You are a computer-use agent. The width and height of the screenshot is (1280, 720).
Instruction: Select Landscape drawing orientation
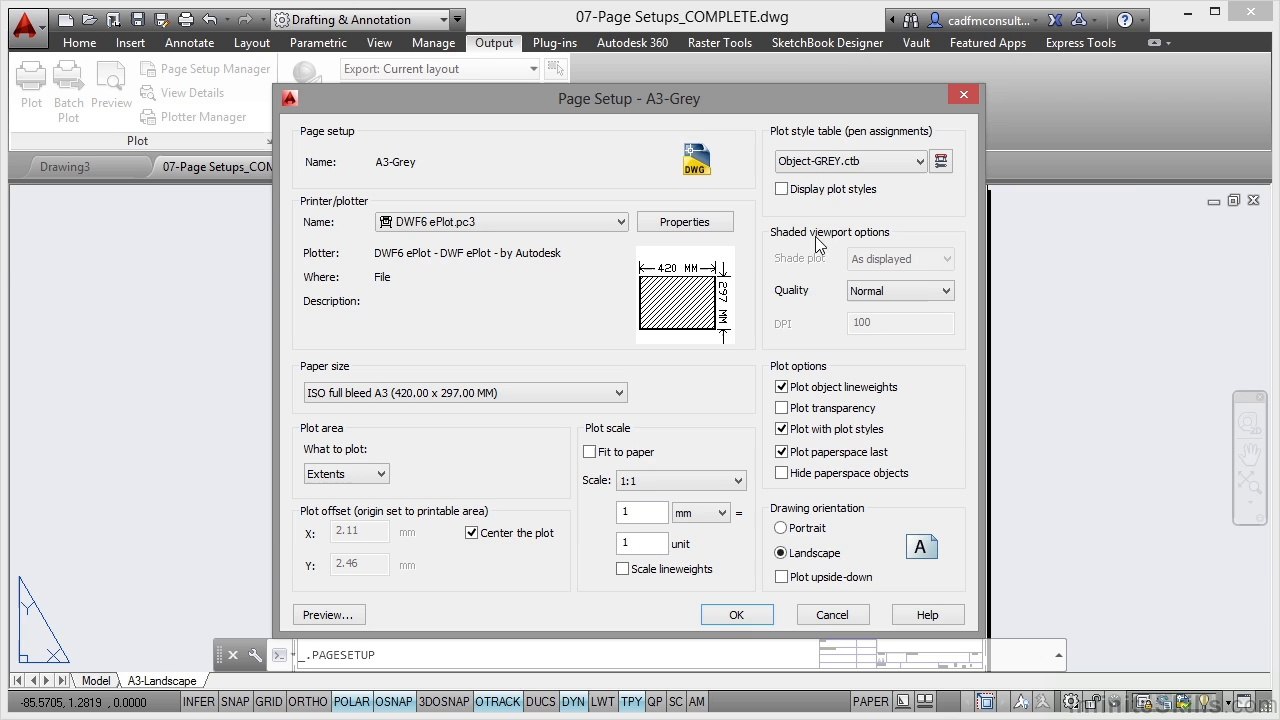781,553
